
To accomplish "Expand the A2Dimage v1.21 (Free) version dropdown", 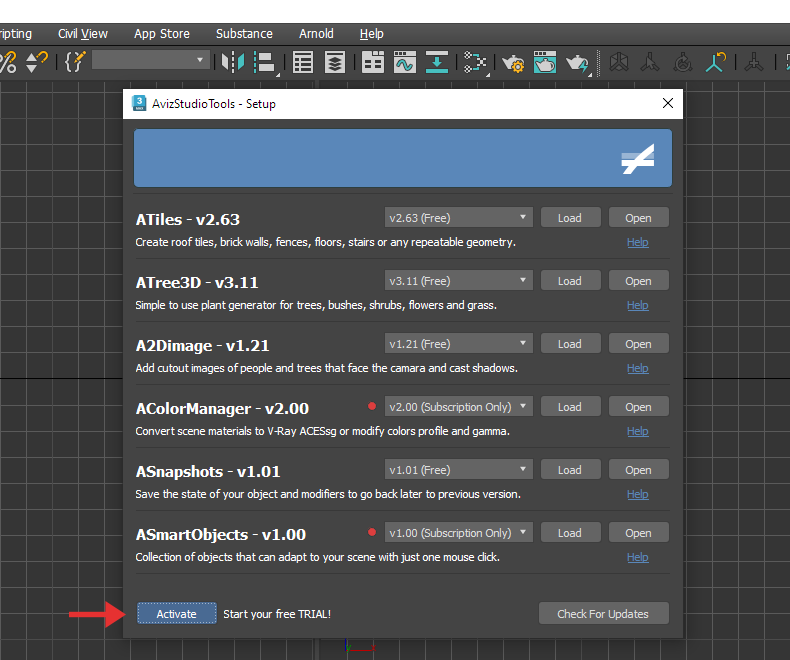I will click(458, 344).
